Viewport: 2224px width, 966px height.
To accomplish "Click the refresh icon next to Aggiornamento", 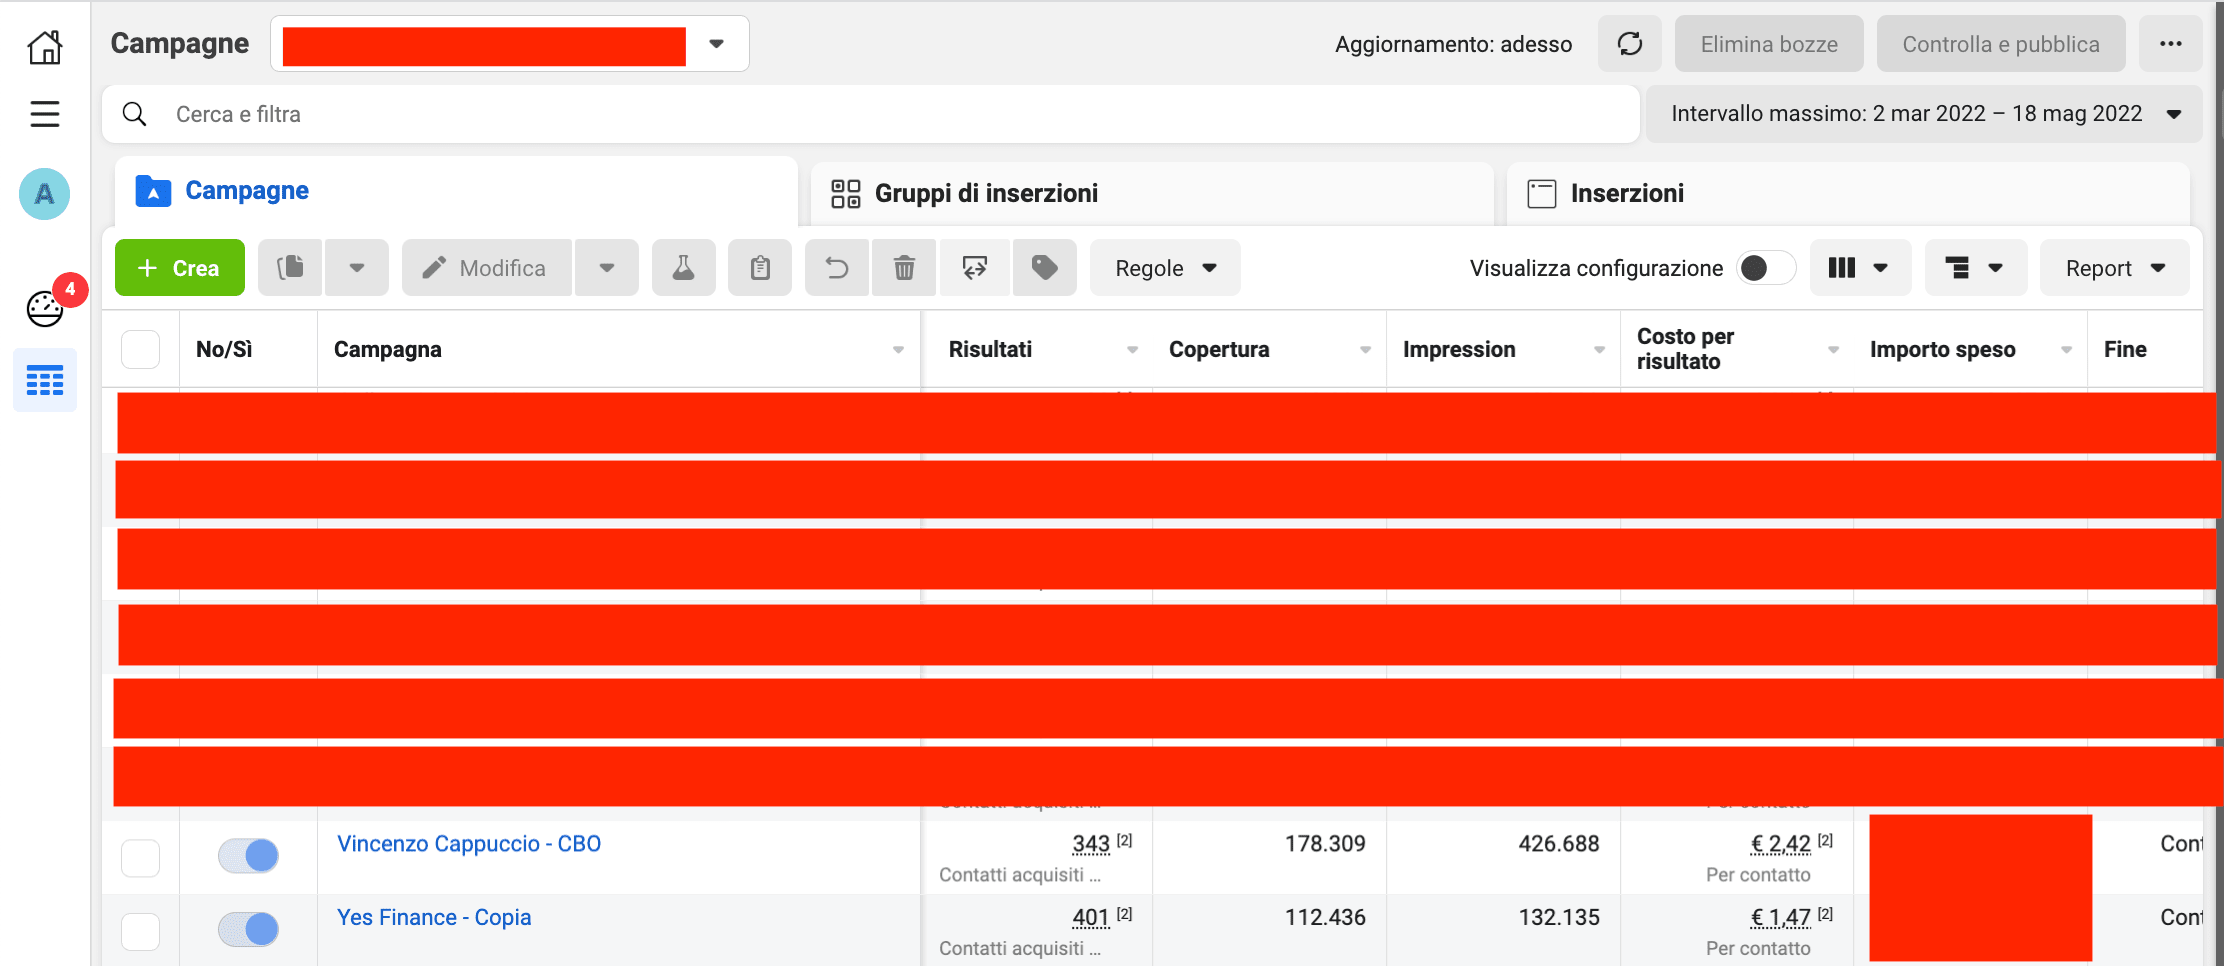I will pos(1629,44).
